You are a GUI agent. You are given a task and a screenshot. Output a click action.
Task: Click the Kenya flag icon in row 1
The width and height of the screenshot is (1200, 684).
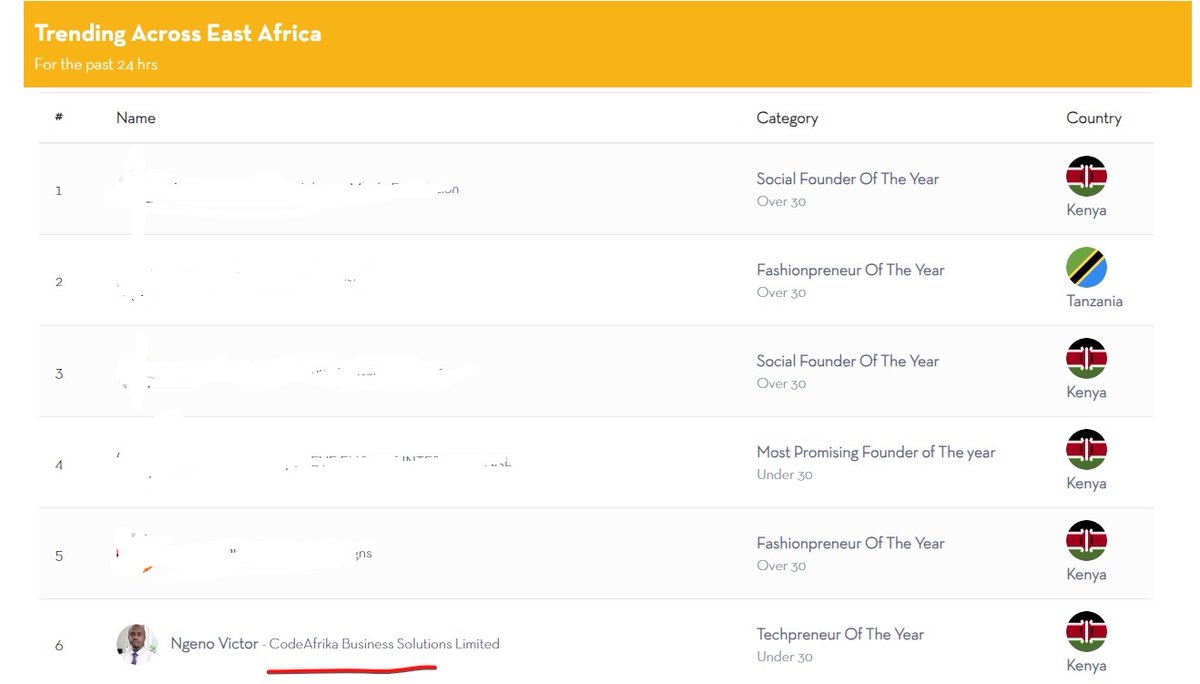click(1086, 176)
